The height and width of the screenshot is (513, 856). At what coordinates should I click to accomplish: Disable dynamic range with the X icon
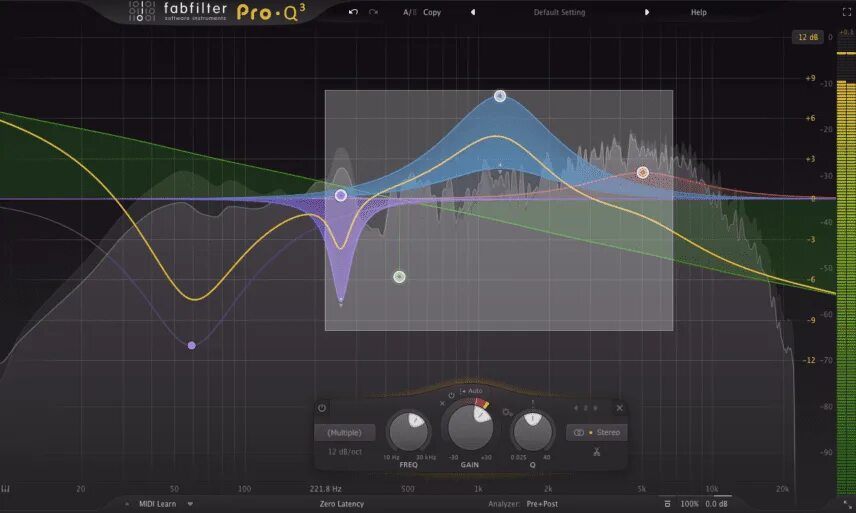(x=442, y=403)
